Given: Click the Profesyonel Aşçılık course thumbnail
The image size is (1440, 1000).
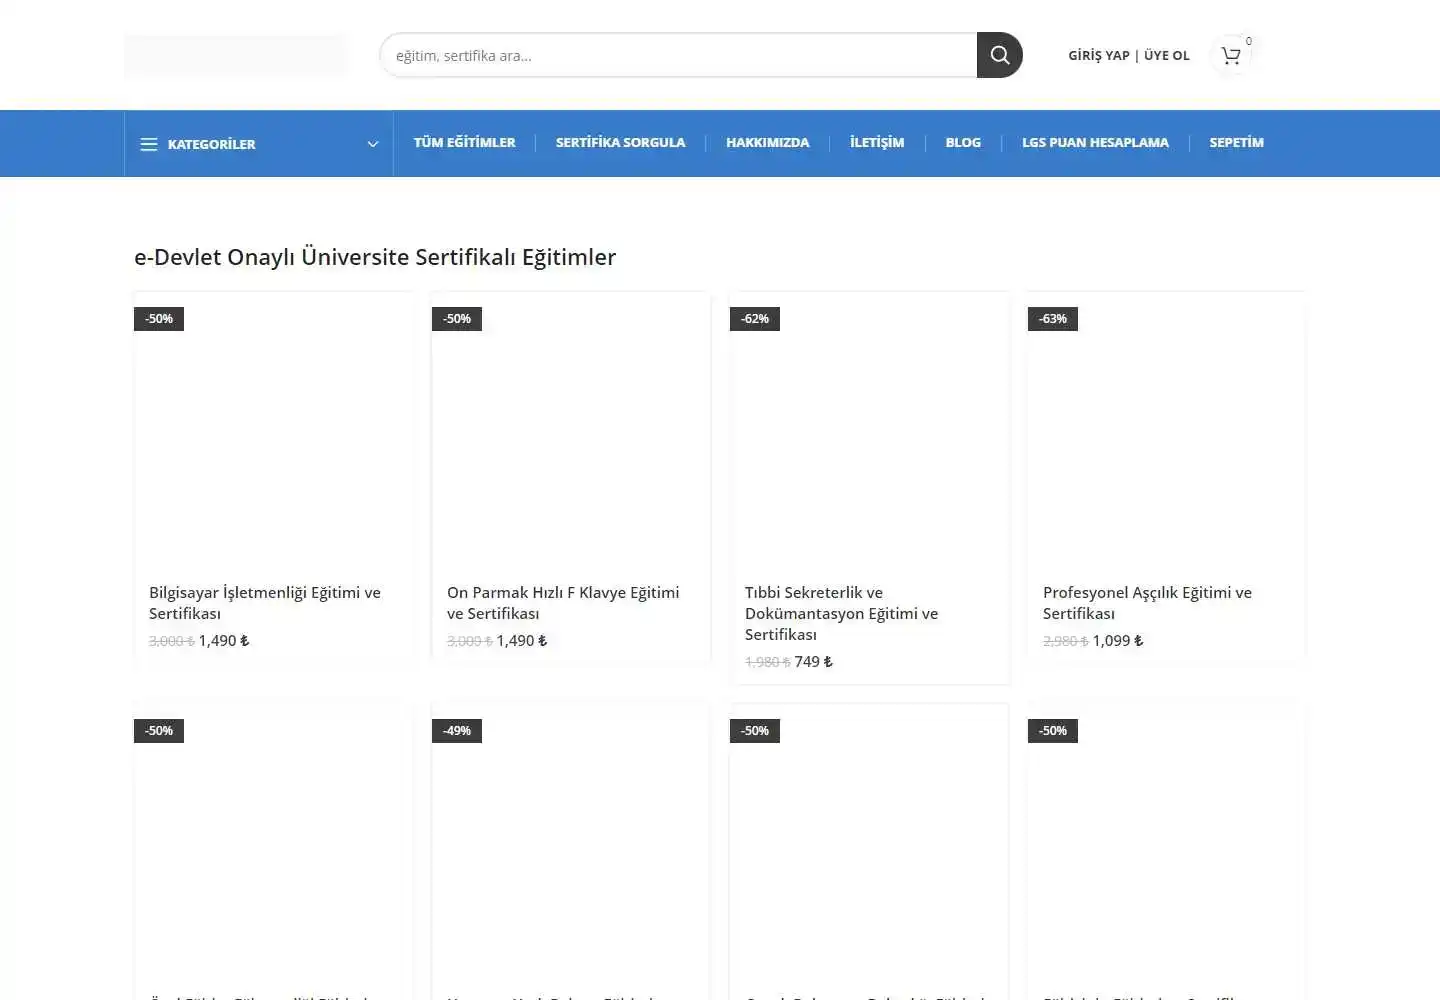Looking at the screenshot, I should (x=1167, y=432).
